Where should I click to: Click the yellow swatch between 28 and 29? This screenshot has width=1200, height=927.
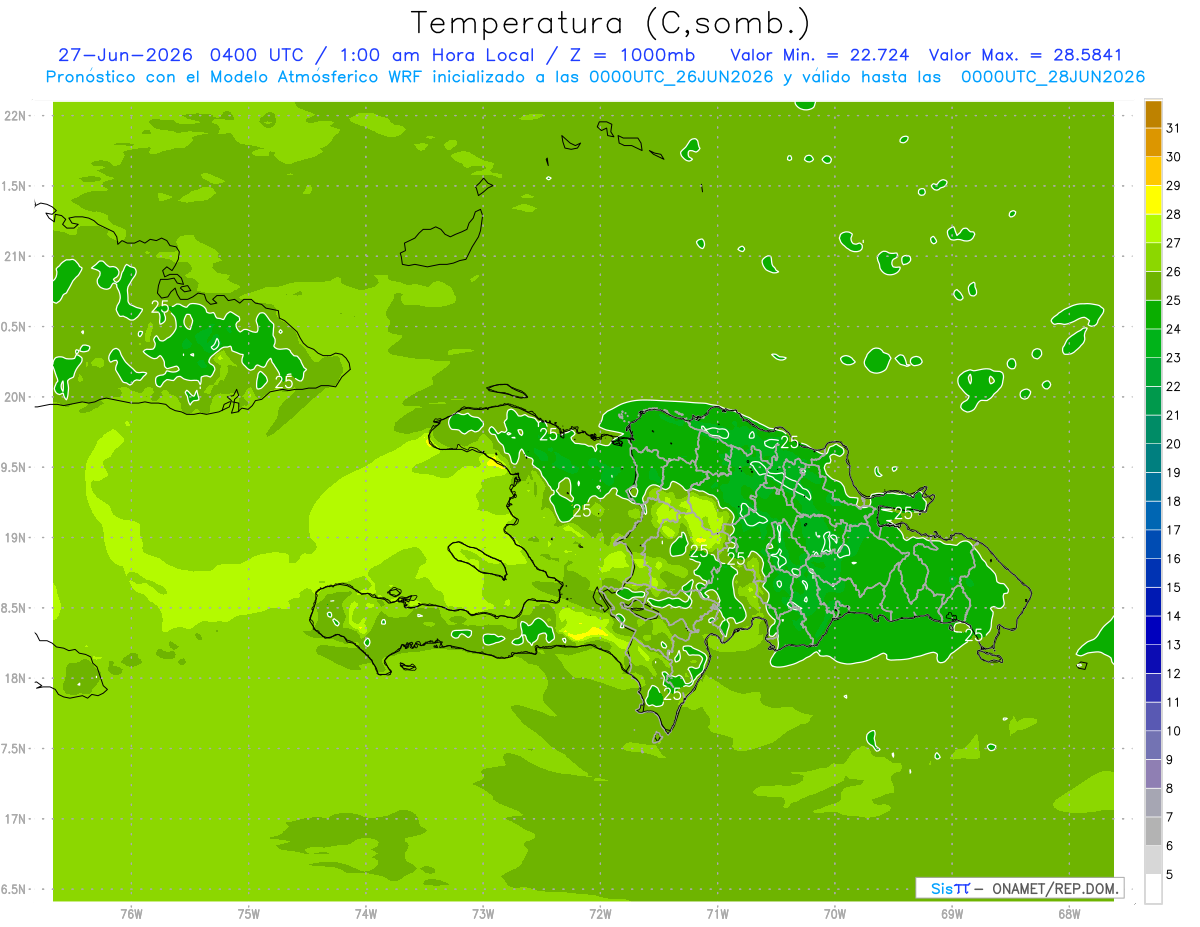pyautogui.click(x=1153, y=200)
